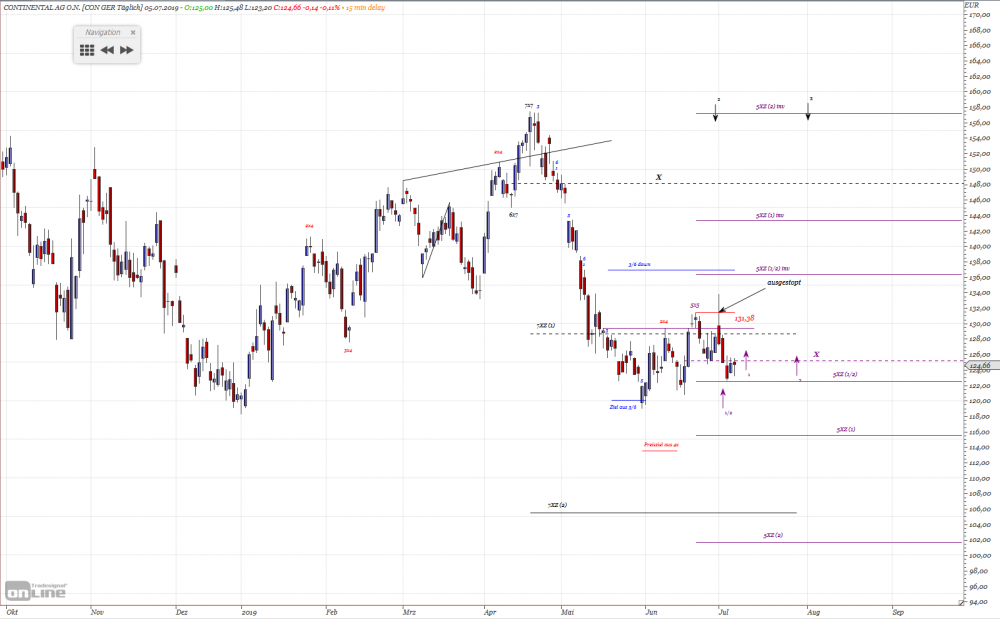Click the Aug date axis label

click(813, 612)
